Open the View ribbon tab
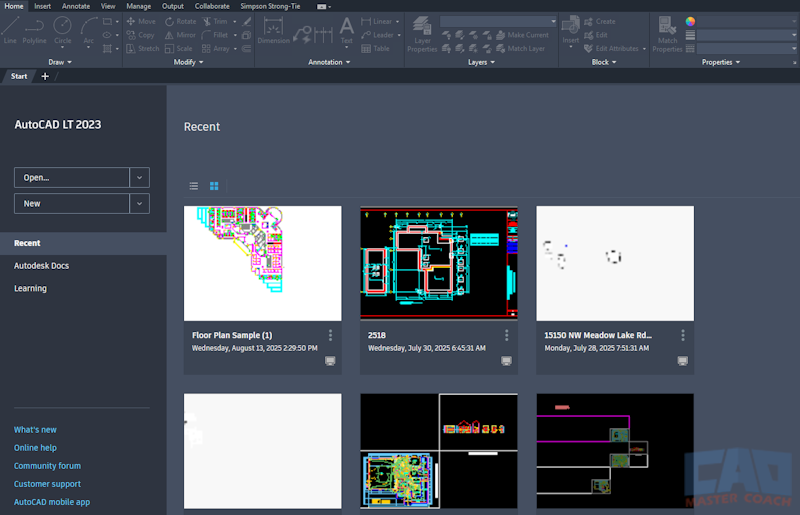Screen dimensions: 800x515 [x=108, y=6]
